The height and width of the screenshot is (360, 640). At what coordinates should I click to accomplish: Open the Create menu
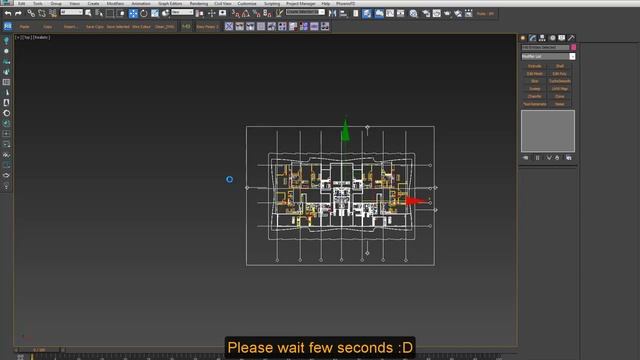(x=93, y=3)
